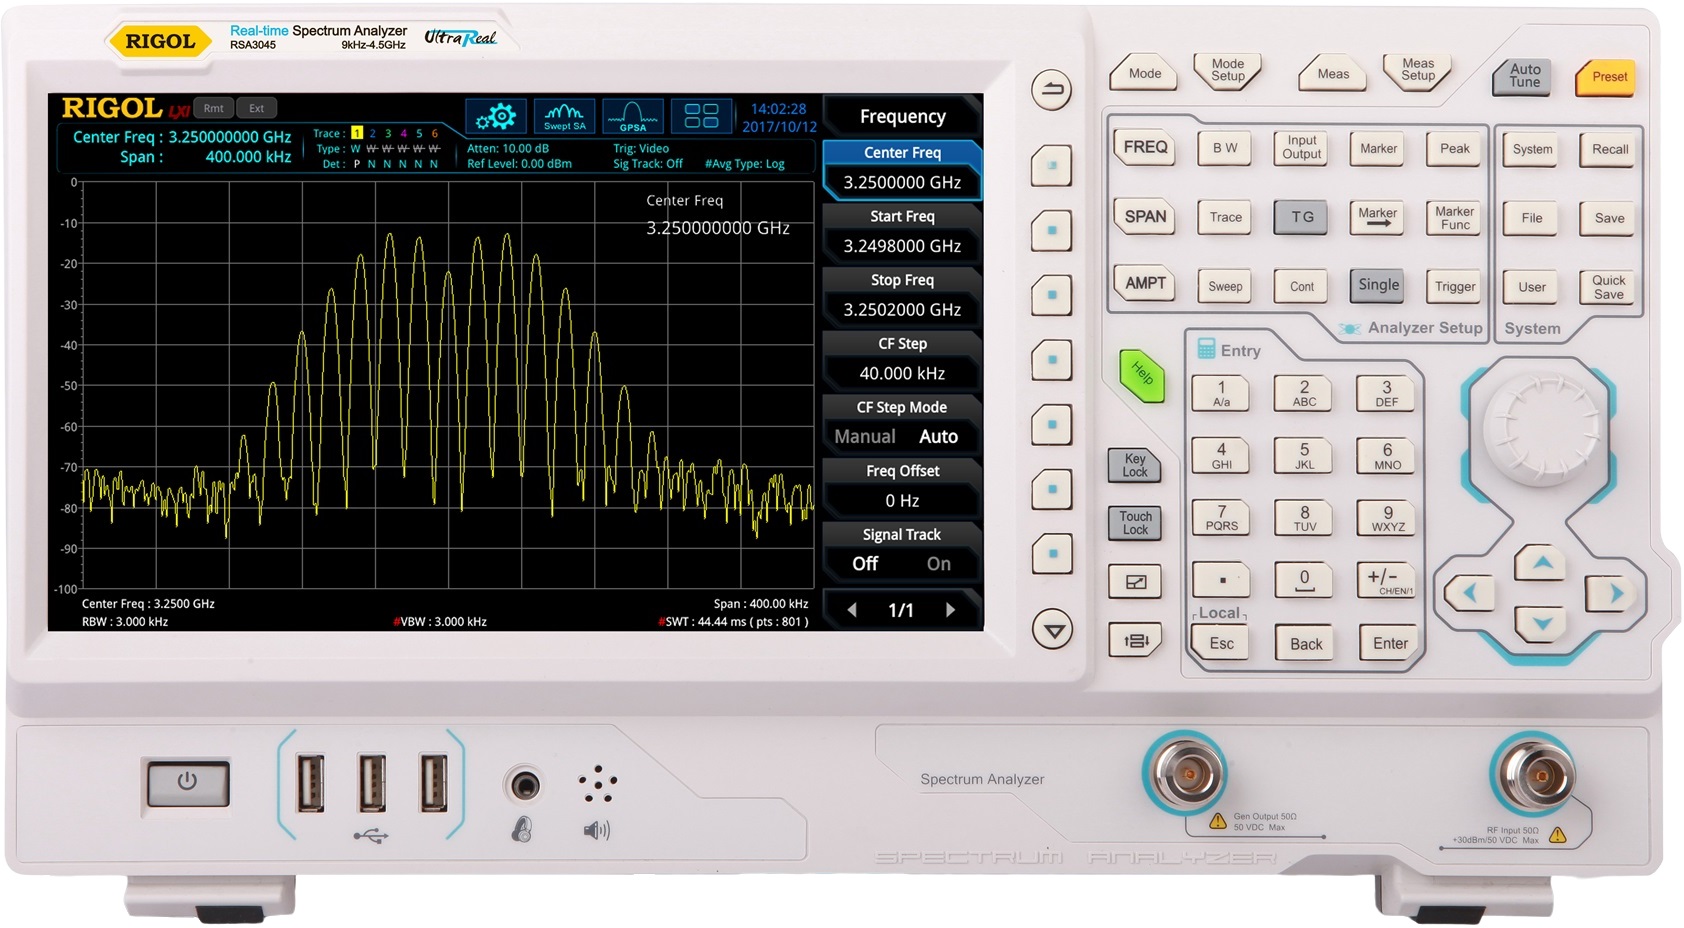Tap the up arrow navigation key

tap(1541, 563)
